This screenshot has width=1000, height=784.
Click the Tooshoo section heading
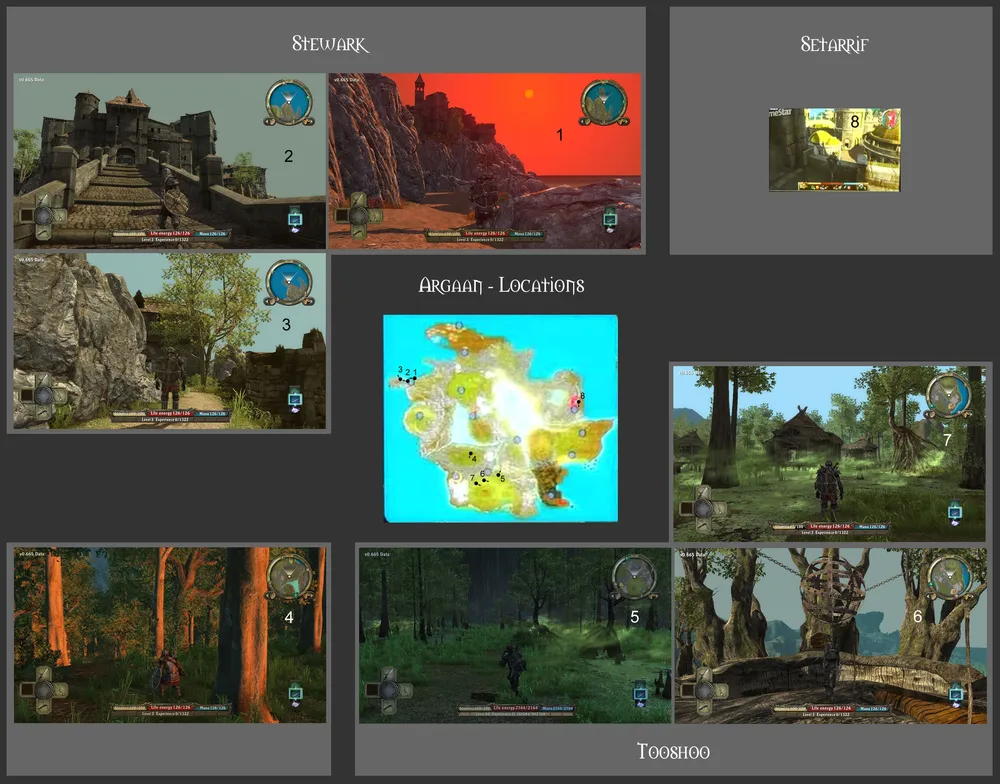click(x=673, y=751)
